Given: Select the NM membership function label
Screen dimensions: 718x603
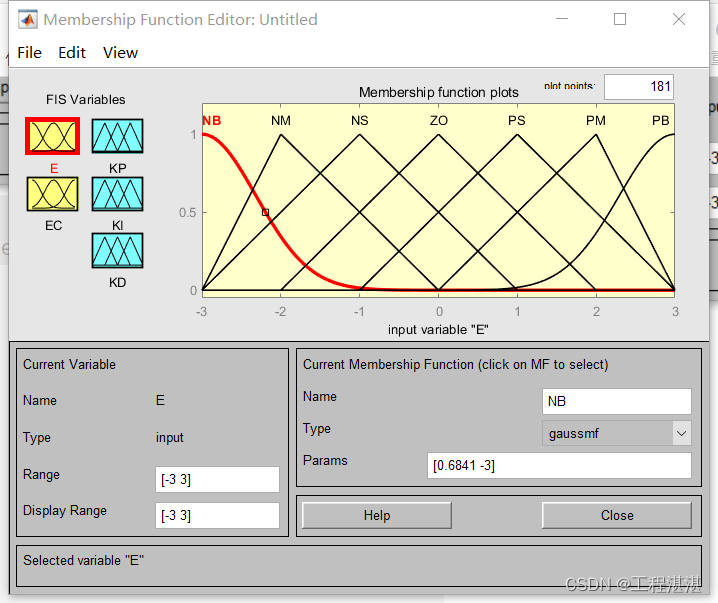Looking at the screenshot, I should (x=281, y=120).
